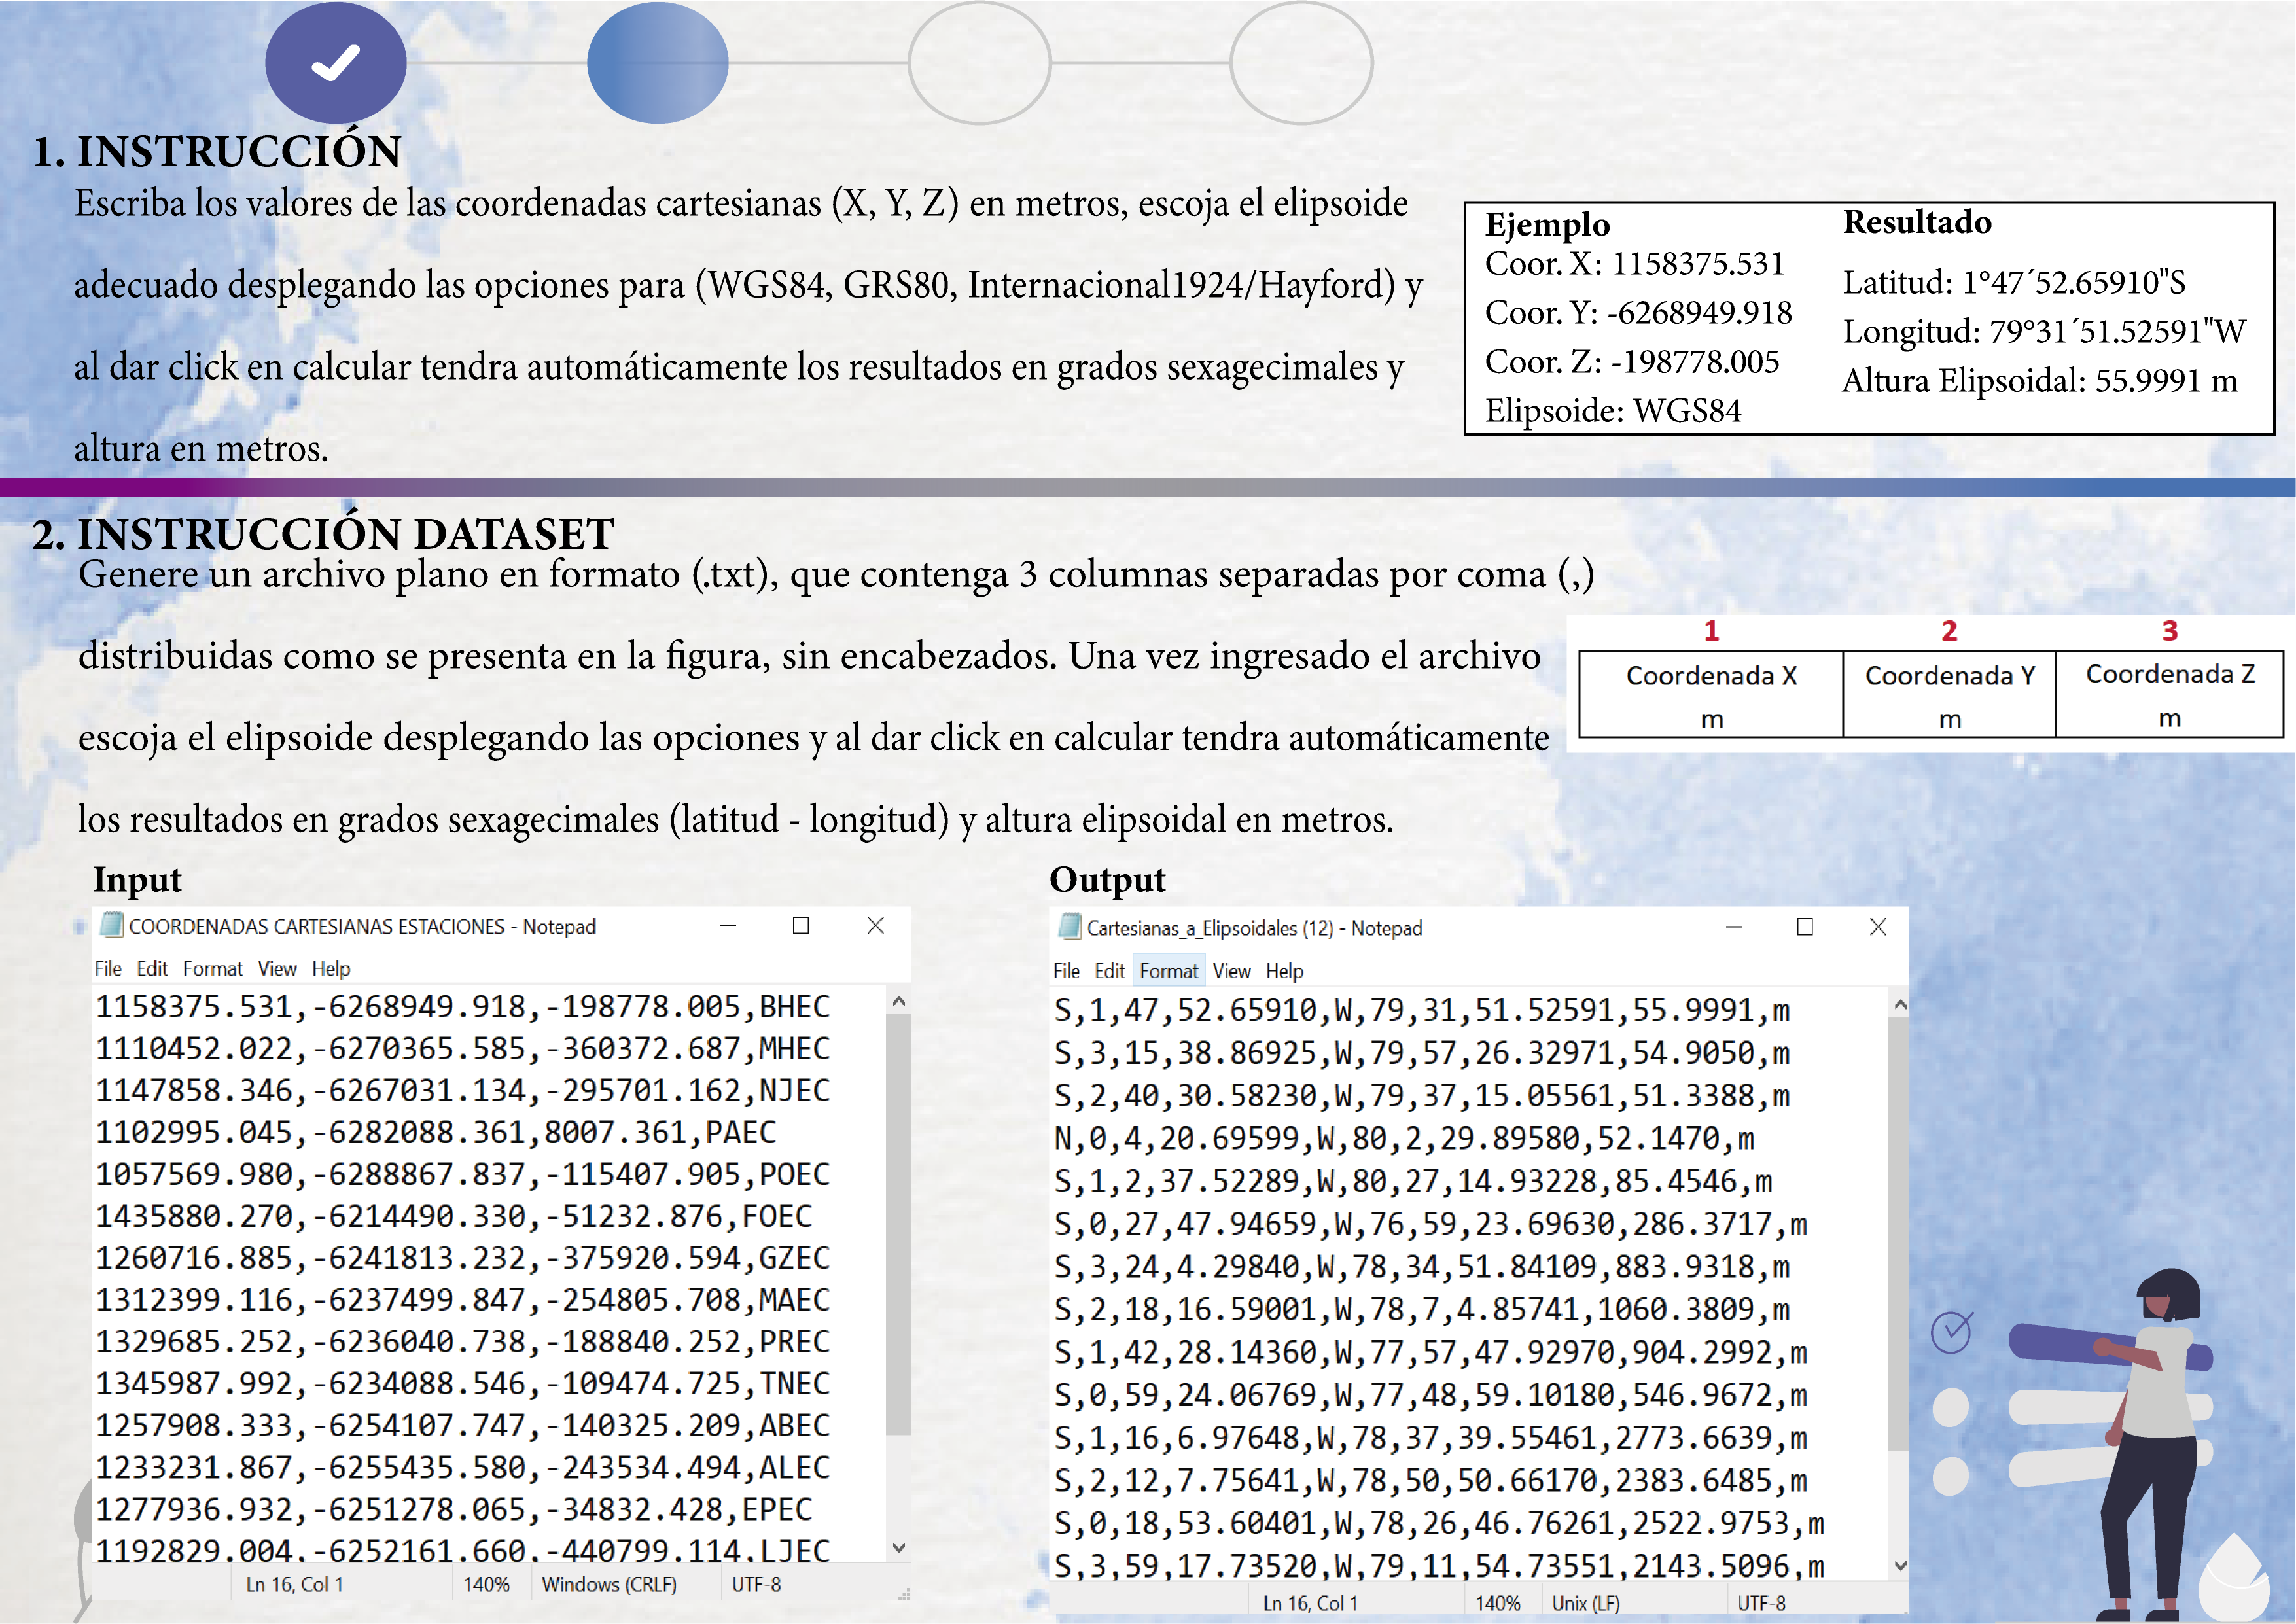
Task: Click the fourth empty step circle
Action: point(1301,62)
